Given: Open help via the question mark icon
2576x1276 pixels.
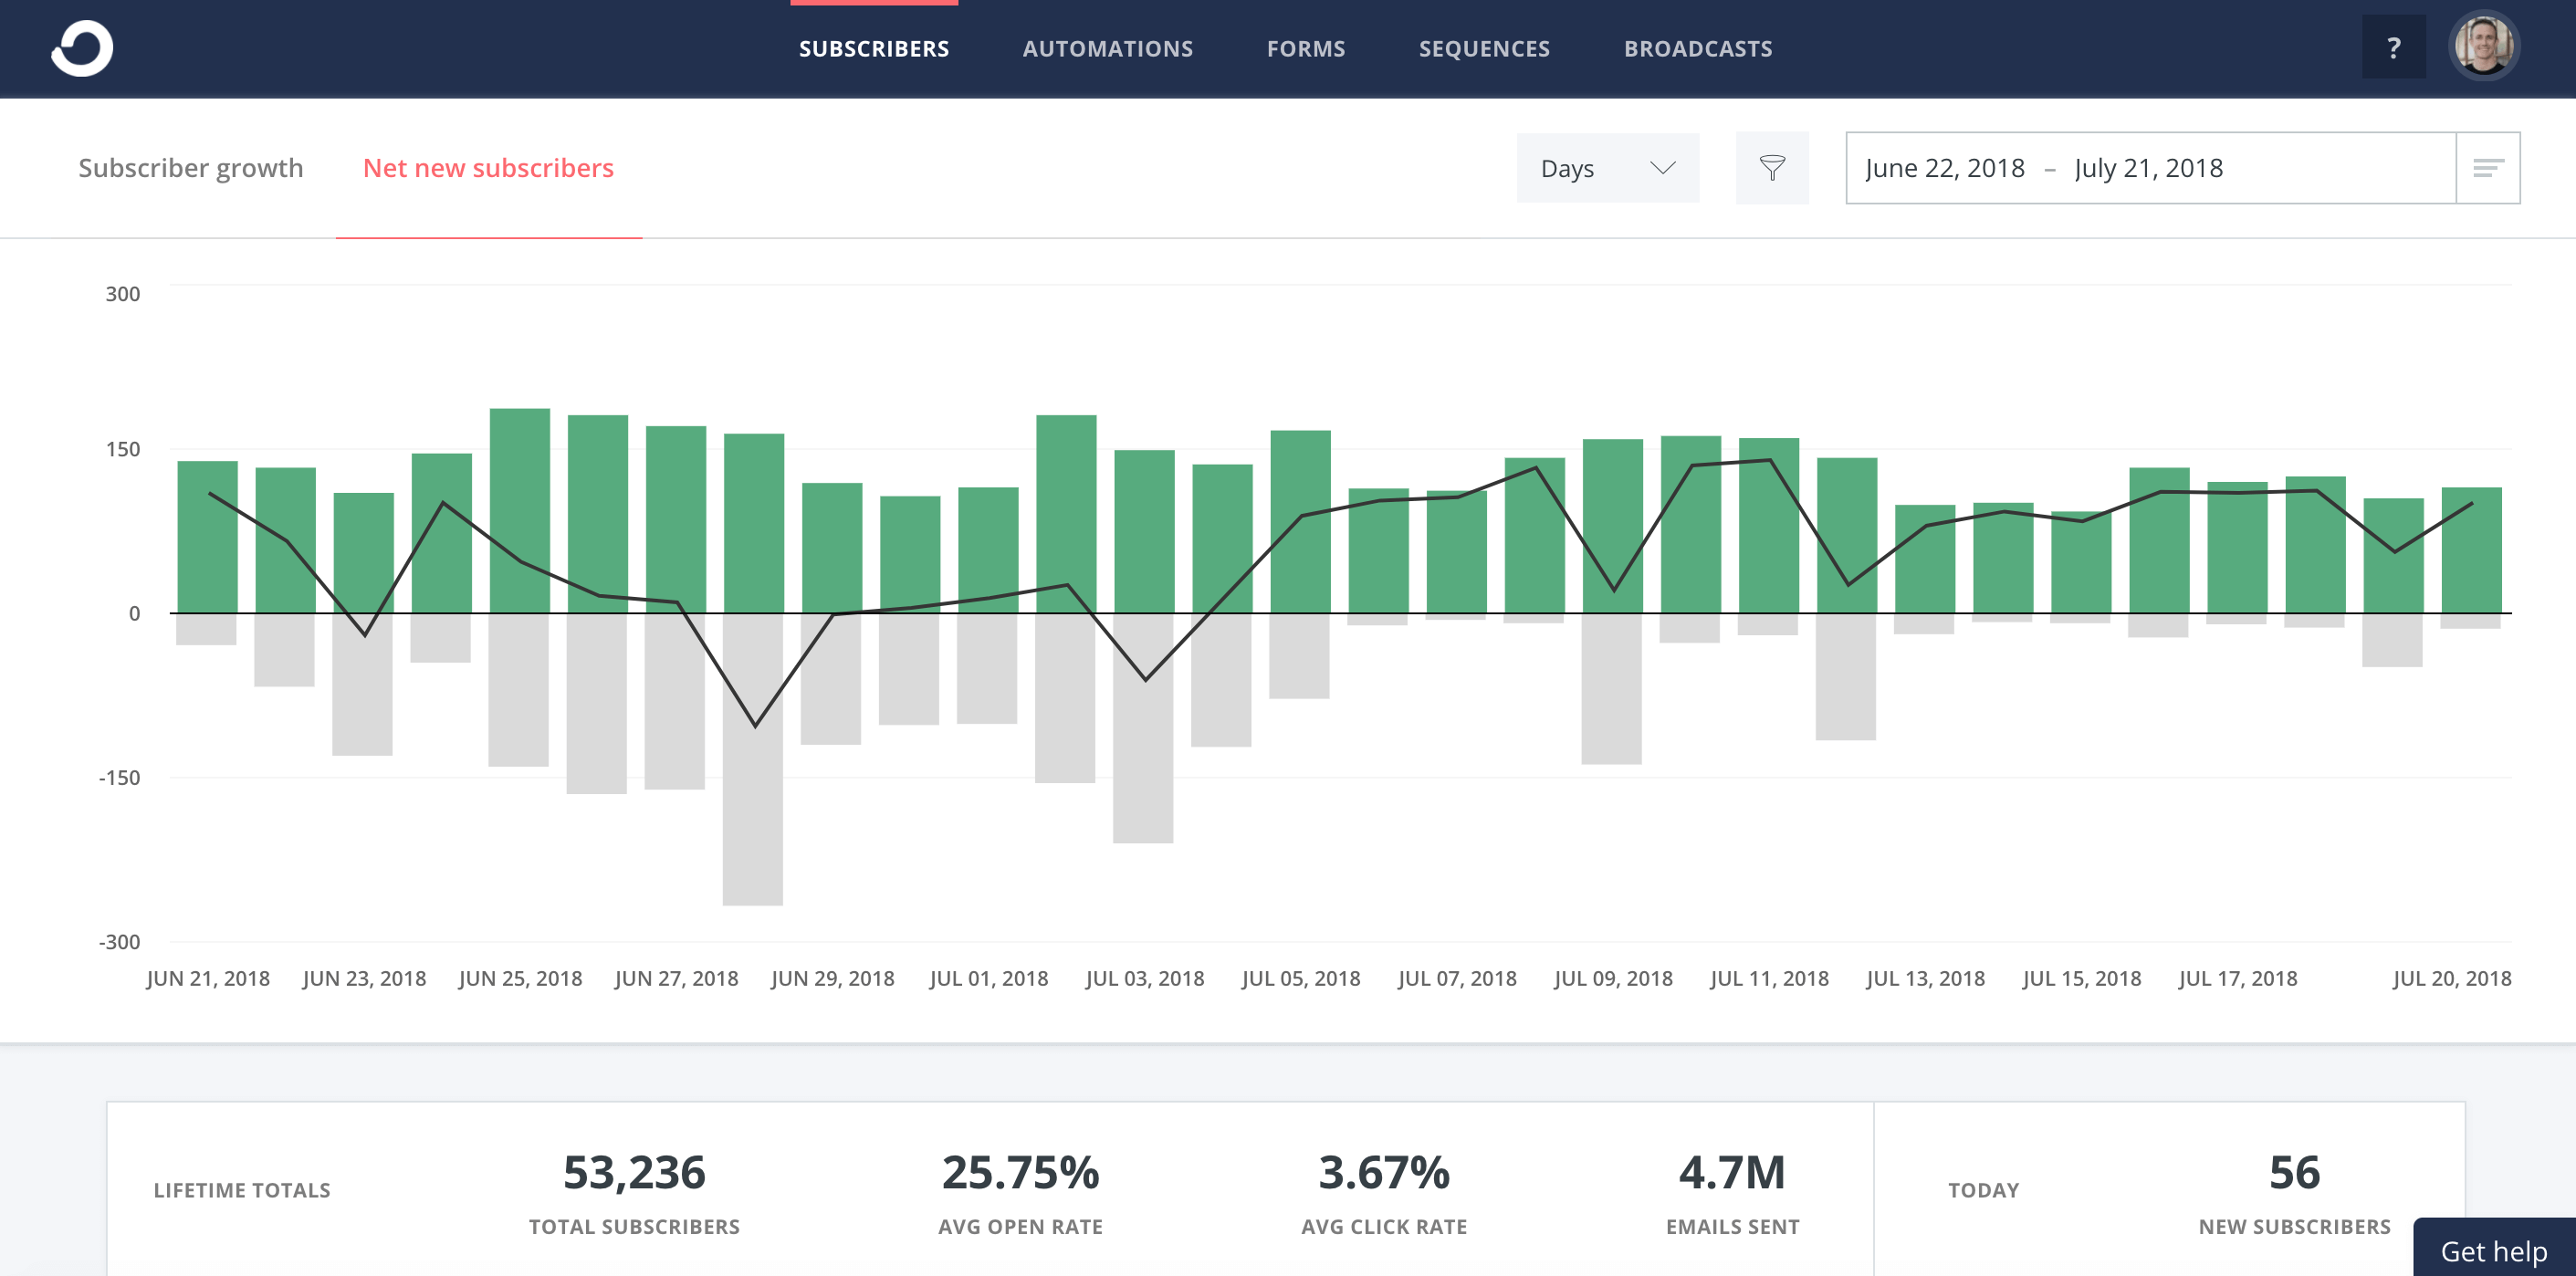Looking at the screenshot, I should pos(2394,46).
